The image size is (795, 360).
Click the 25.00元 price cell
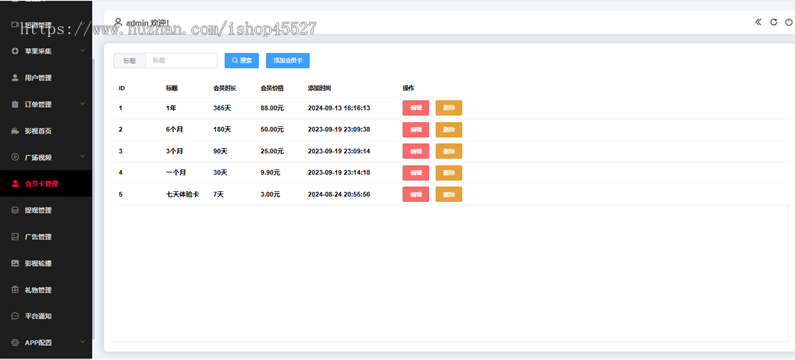272,151
